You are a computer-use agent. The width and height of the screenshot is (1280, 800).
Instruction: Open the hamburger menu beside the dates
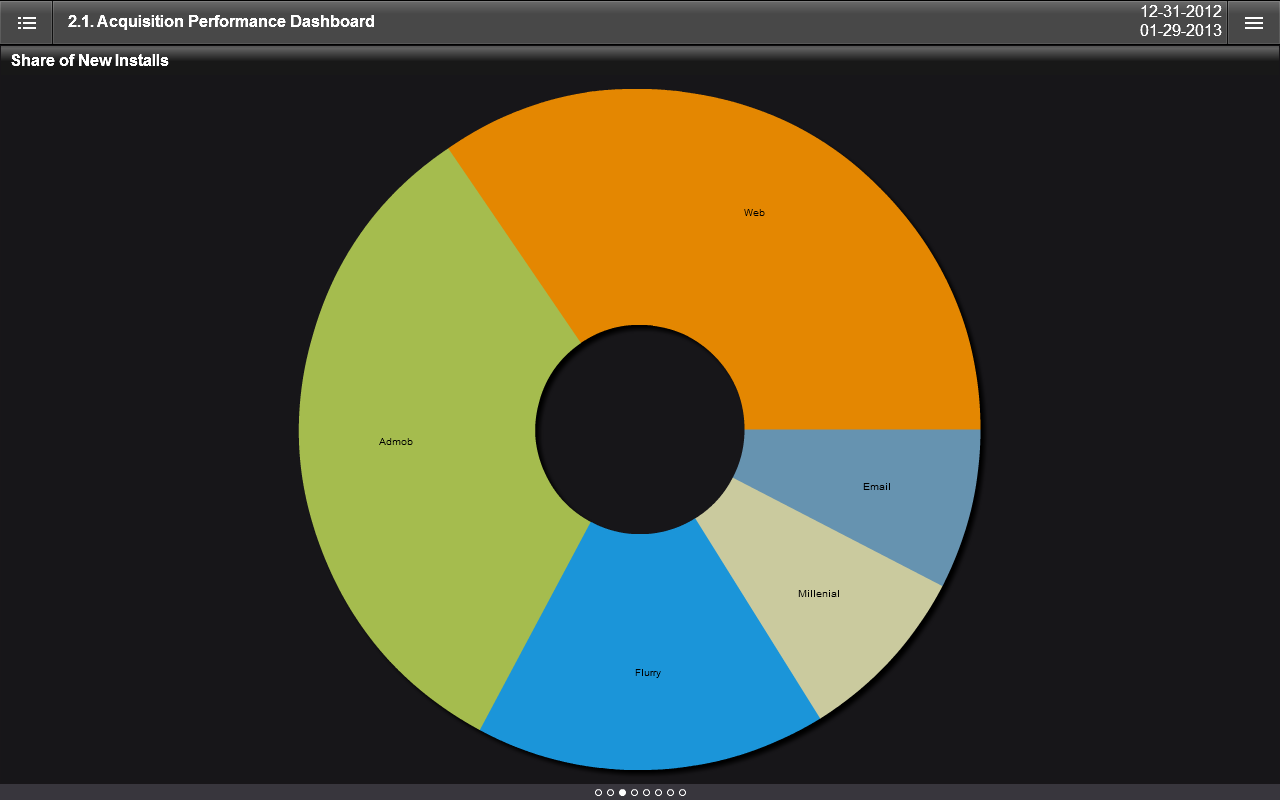click(1253, 22)
